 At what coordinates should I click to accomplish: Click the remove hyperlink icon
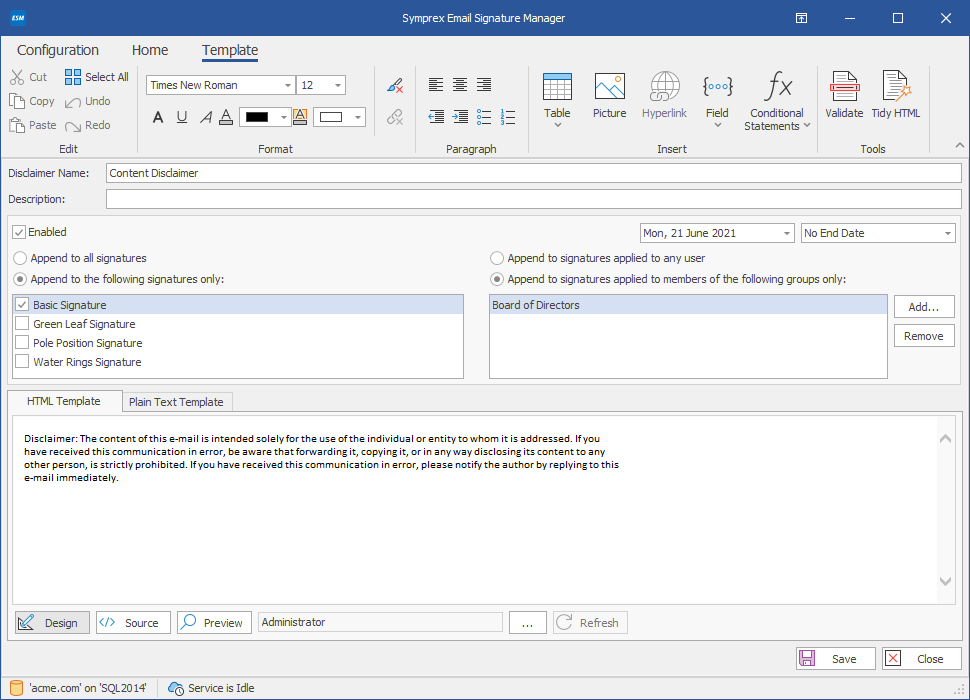pyautogui.click(x=395, y=117)
